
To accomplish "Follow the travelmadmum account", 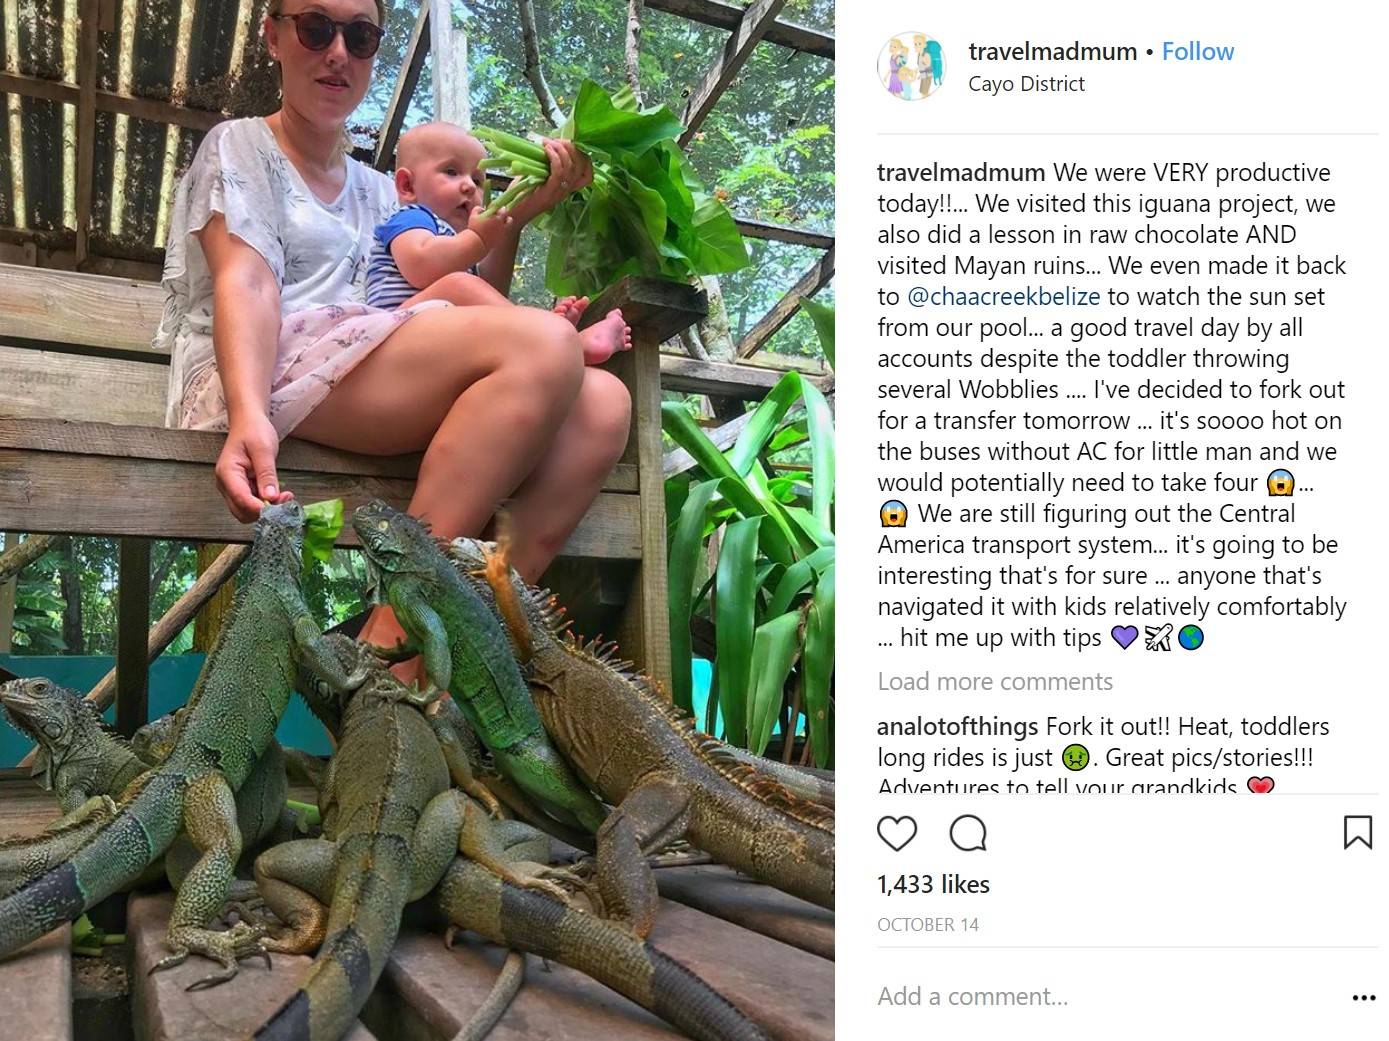I will [1198, 51].
